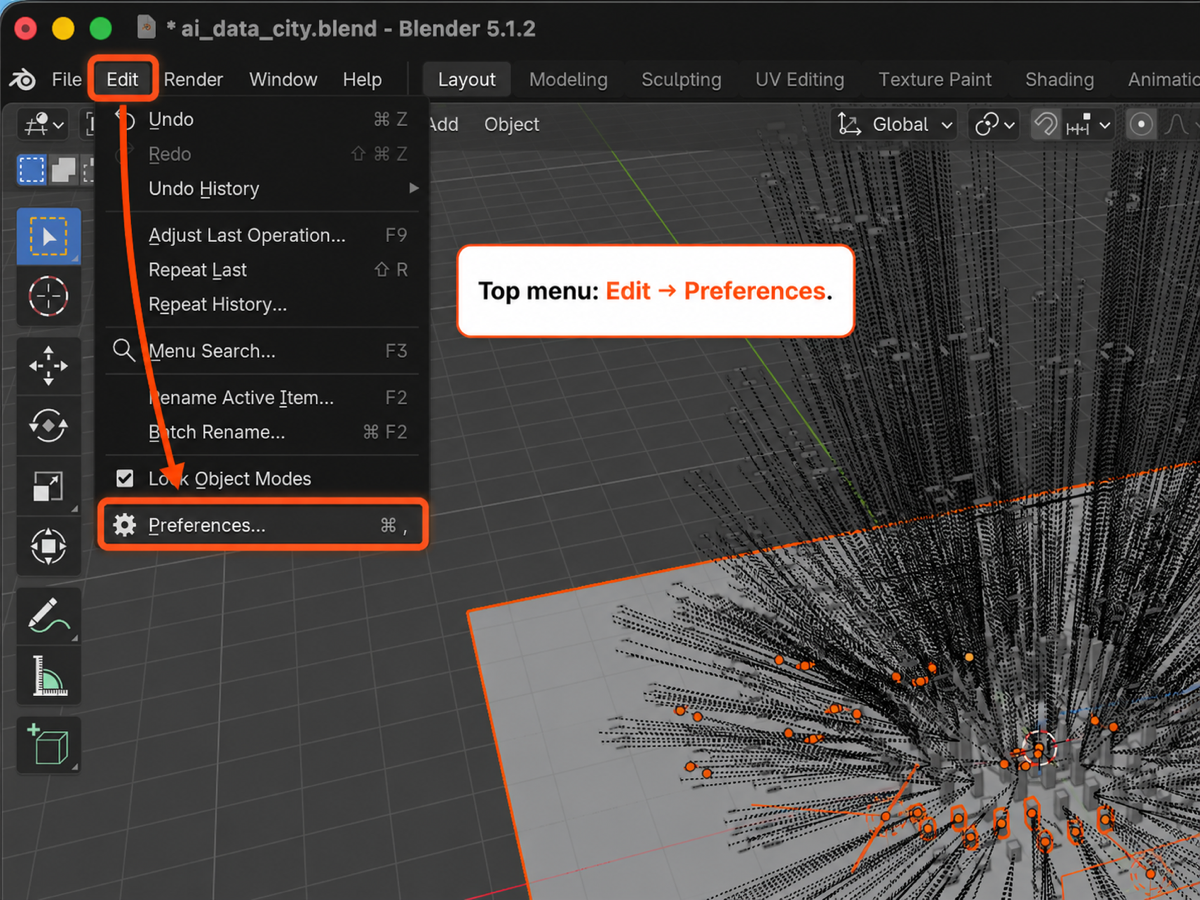Viewport: 1200px width, 900px height.
Task: Choose Rename Active Item entry
Action: [262, 398]
